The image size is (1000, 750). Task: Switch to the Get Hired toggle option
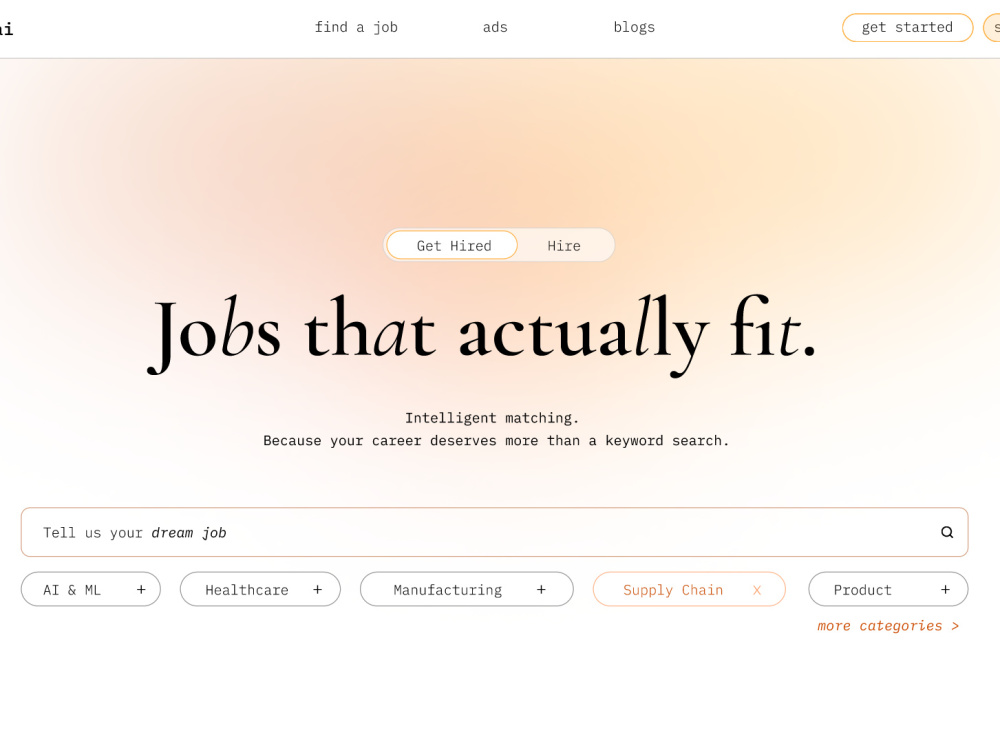click(x=452, y=246)
